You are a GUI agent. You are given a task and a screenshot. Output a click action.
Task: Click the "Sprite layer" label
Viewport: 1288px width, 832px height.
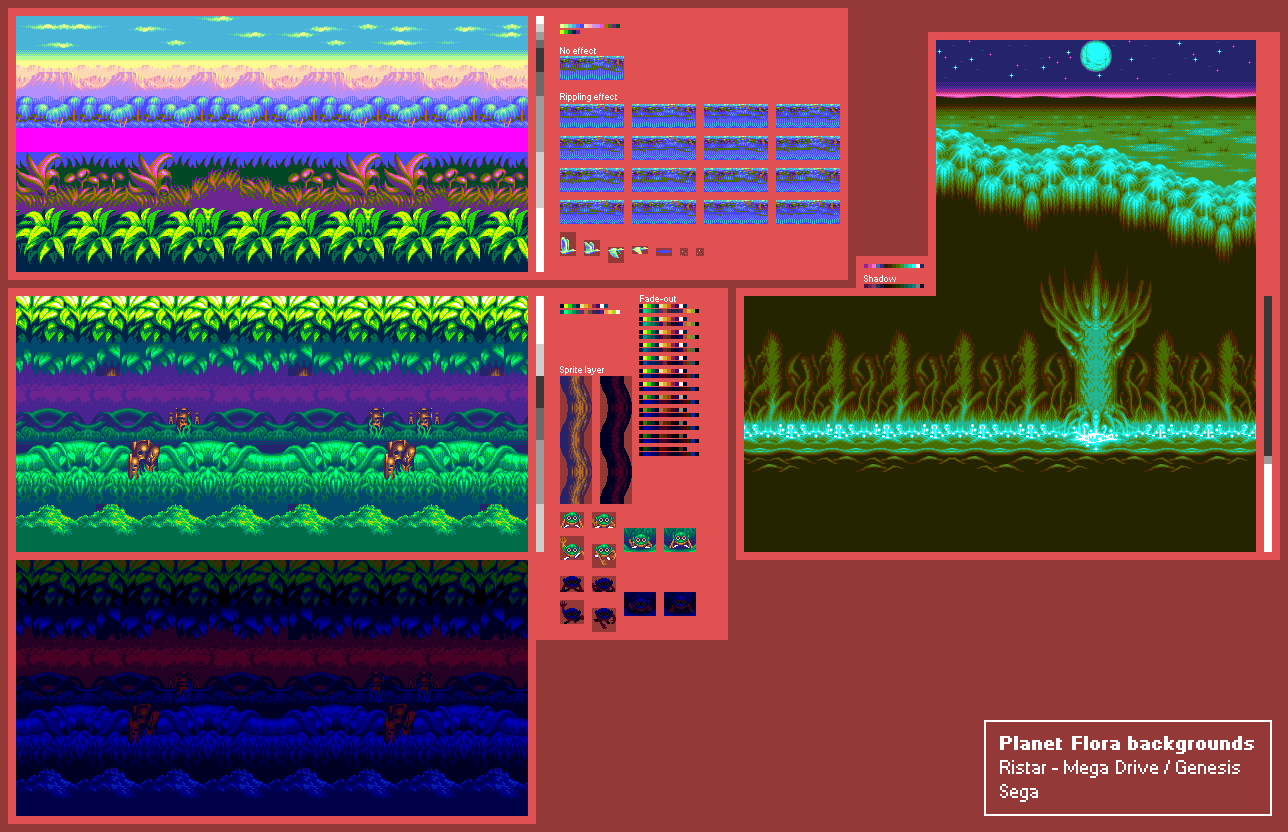(x=582, y=370)
